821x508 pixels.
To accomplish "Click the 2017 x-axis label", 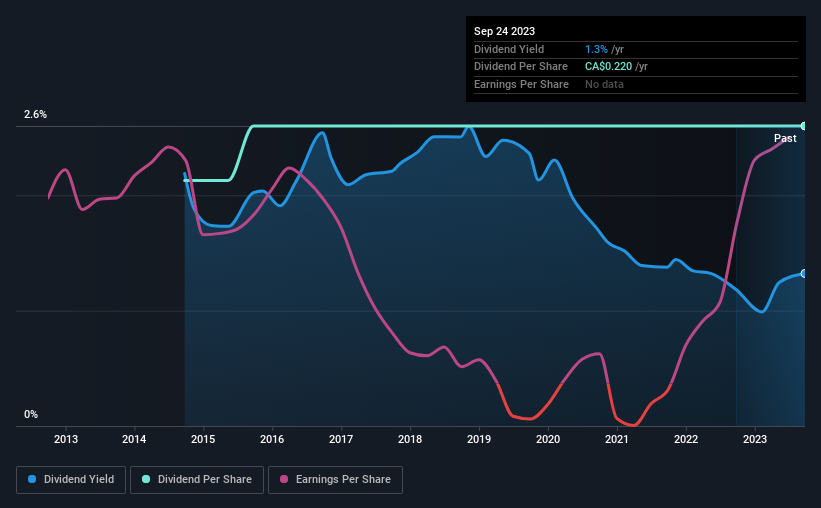I will click(341, 439).
